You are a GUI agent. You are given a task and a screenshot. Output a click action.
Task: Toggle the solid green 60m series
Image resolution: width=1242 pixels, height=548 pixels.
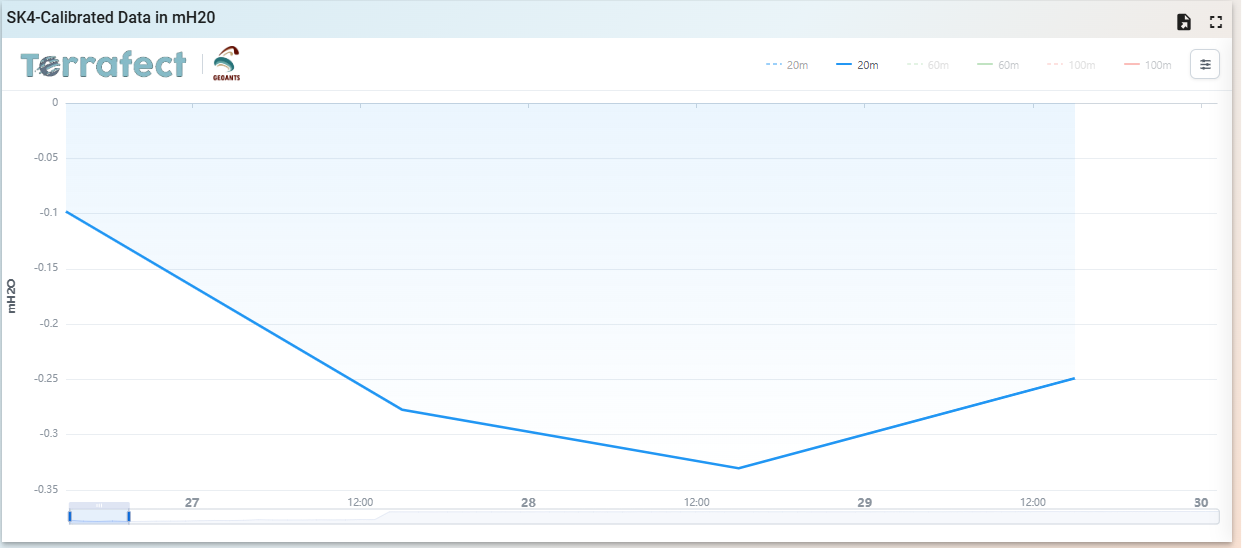(998, 65)
